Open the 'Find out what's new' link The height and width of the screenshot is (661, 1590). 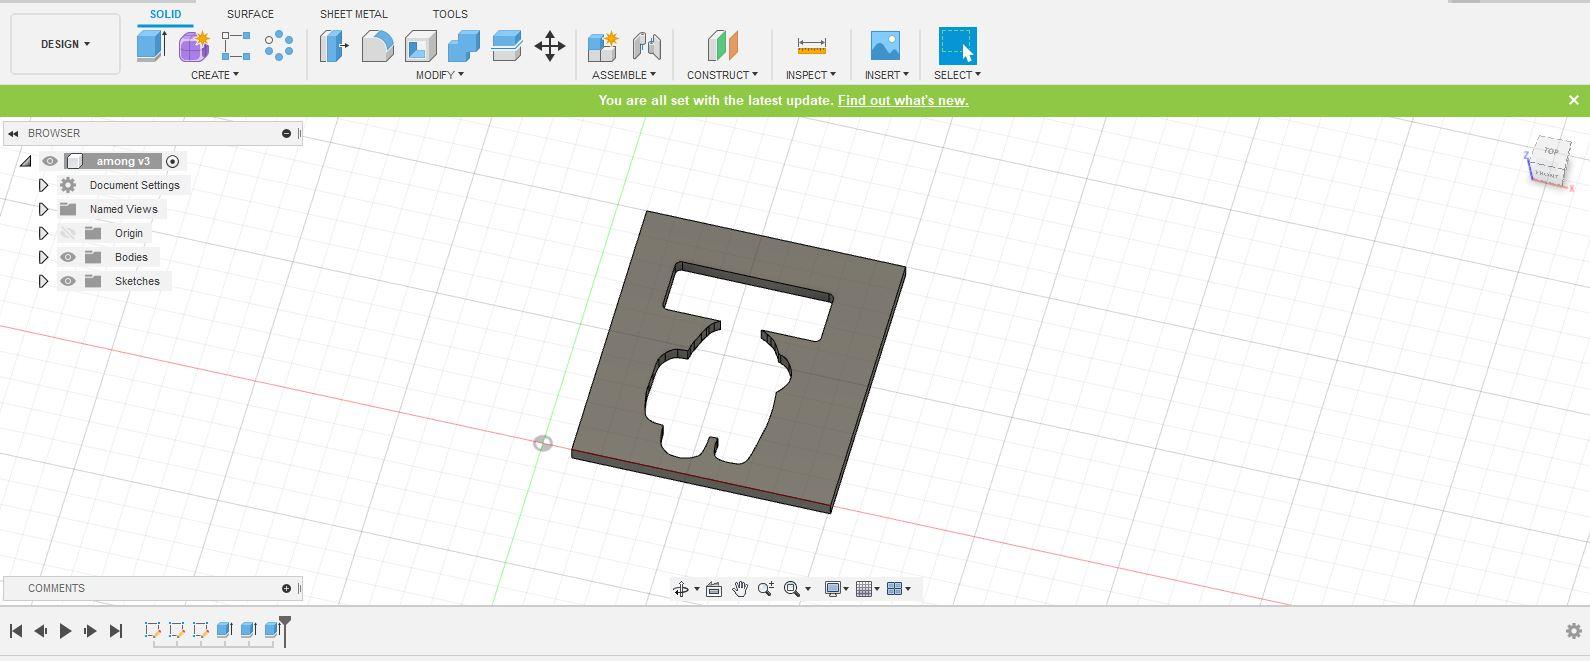click(x=903, y=100)
